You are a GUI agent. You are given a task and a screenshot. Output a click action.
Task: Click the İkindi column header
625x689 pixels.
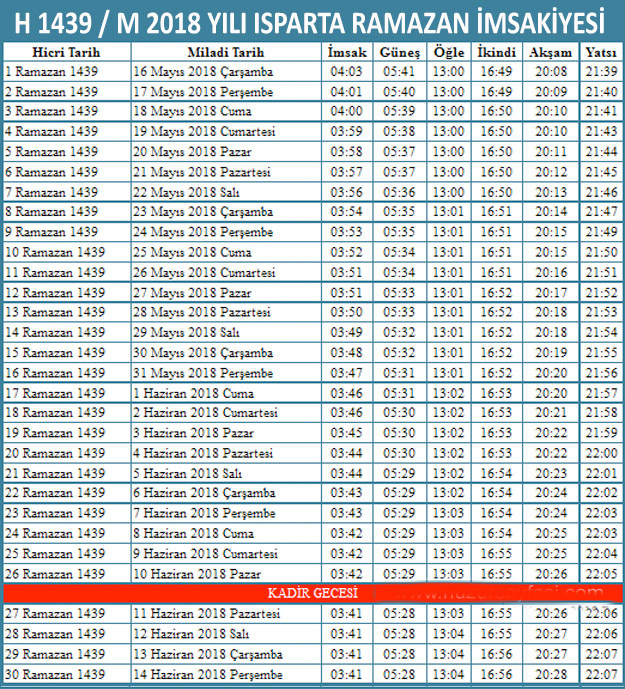(497, 51)
